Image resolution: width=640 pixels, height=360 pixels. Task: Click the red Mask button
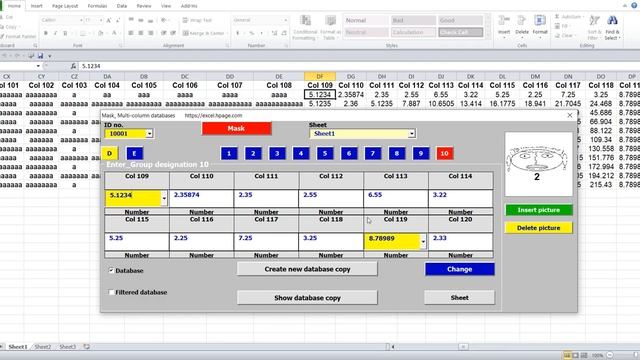(236, 128)
